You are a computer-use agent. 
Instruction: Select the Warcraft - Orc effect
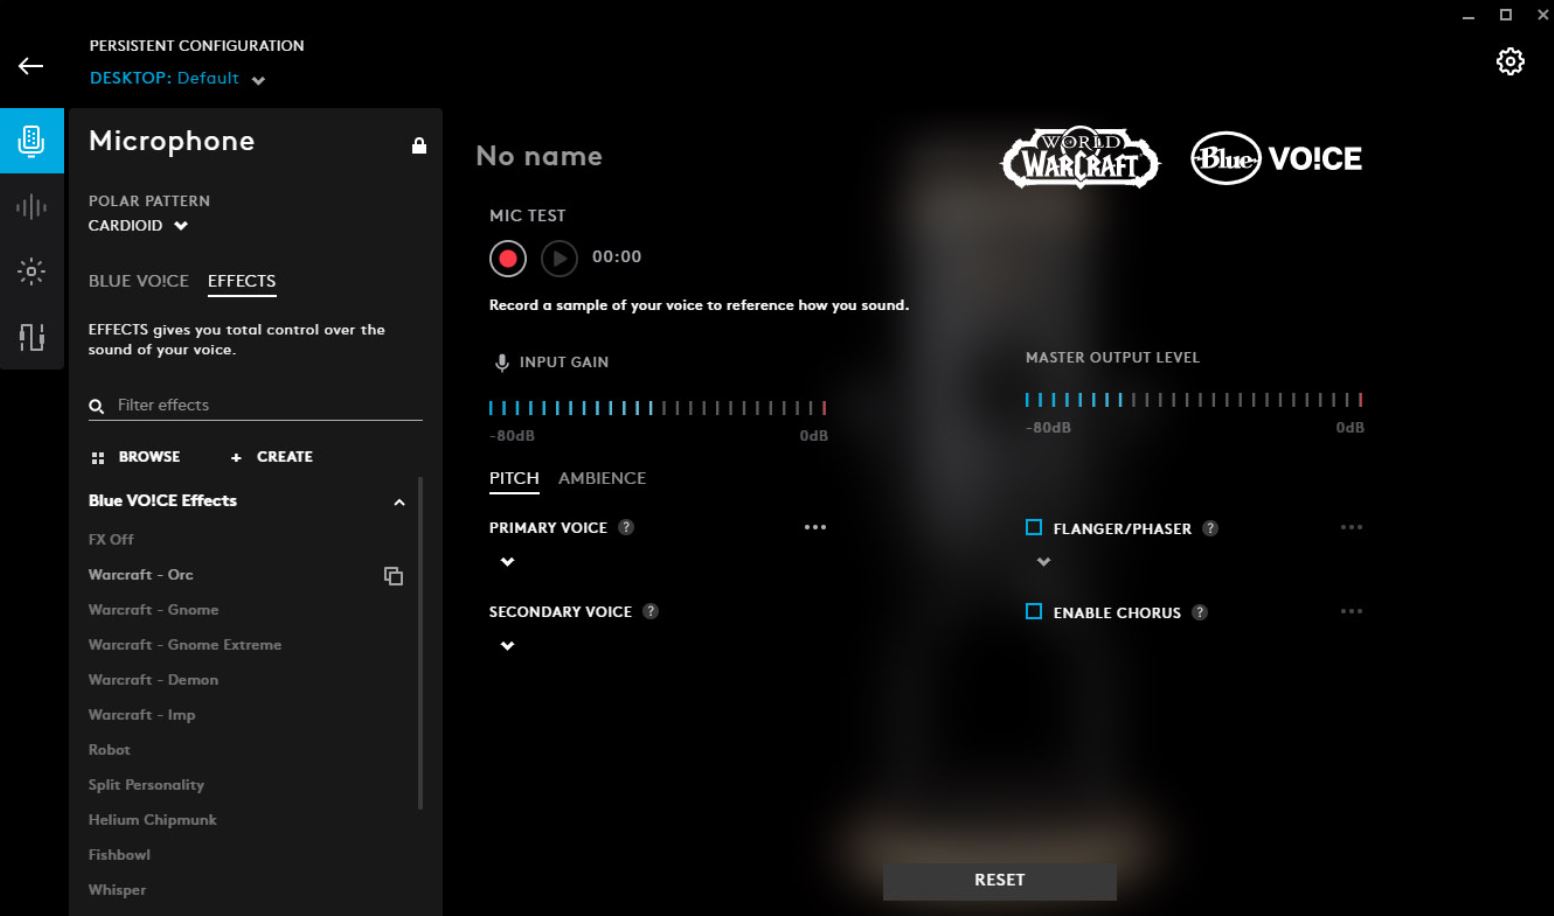[141, 575]
